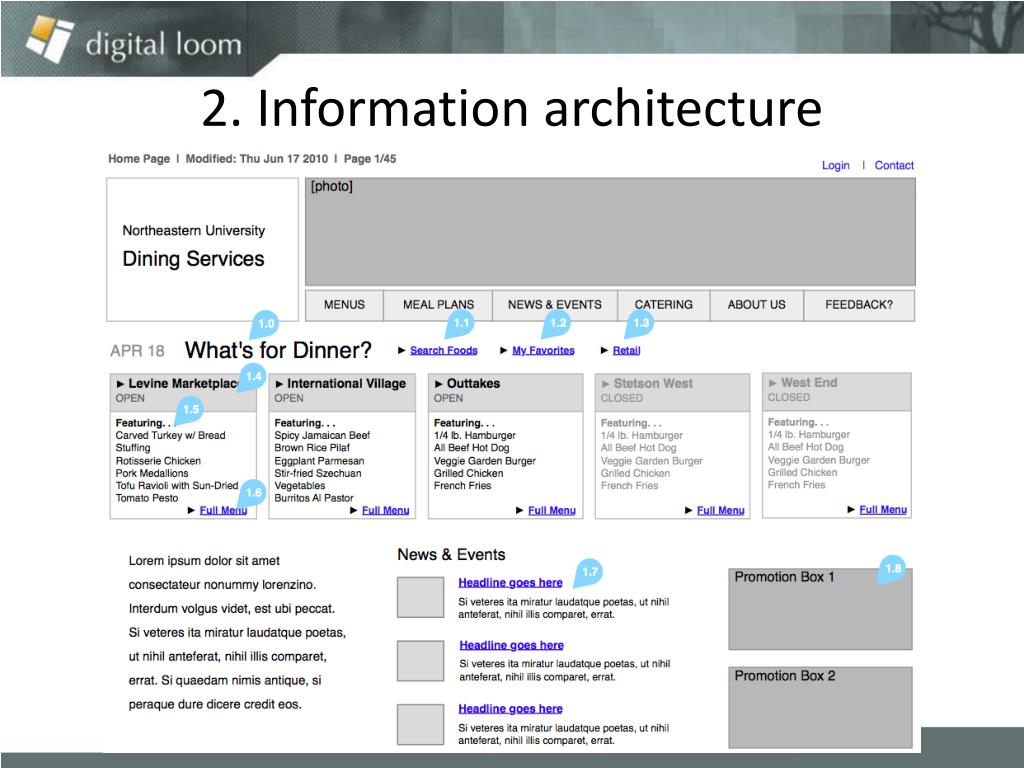Click the third news thumbnail image
Screen dimensions: 1024x768
pos(421,724)
